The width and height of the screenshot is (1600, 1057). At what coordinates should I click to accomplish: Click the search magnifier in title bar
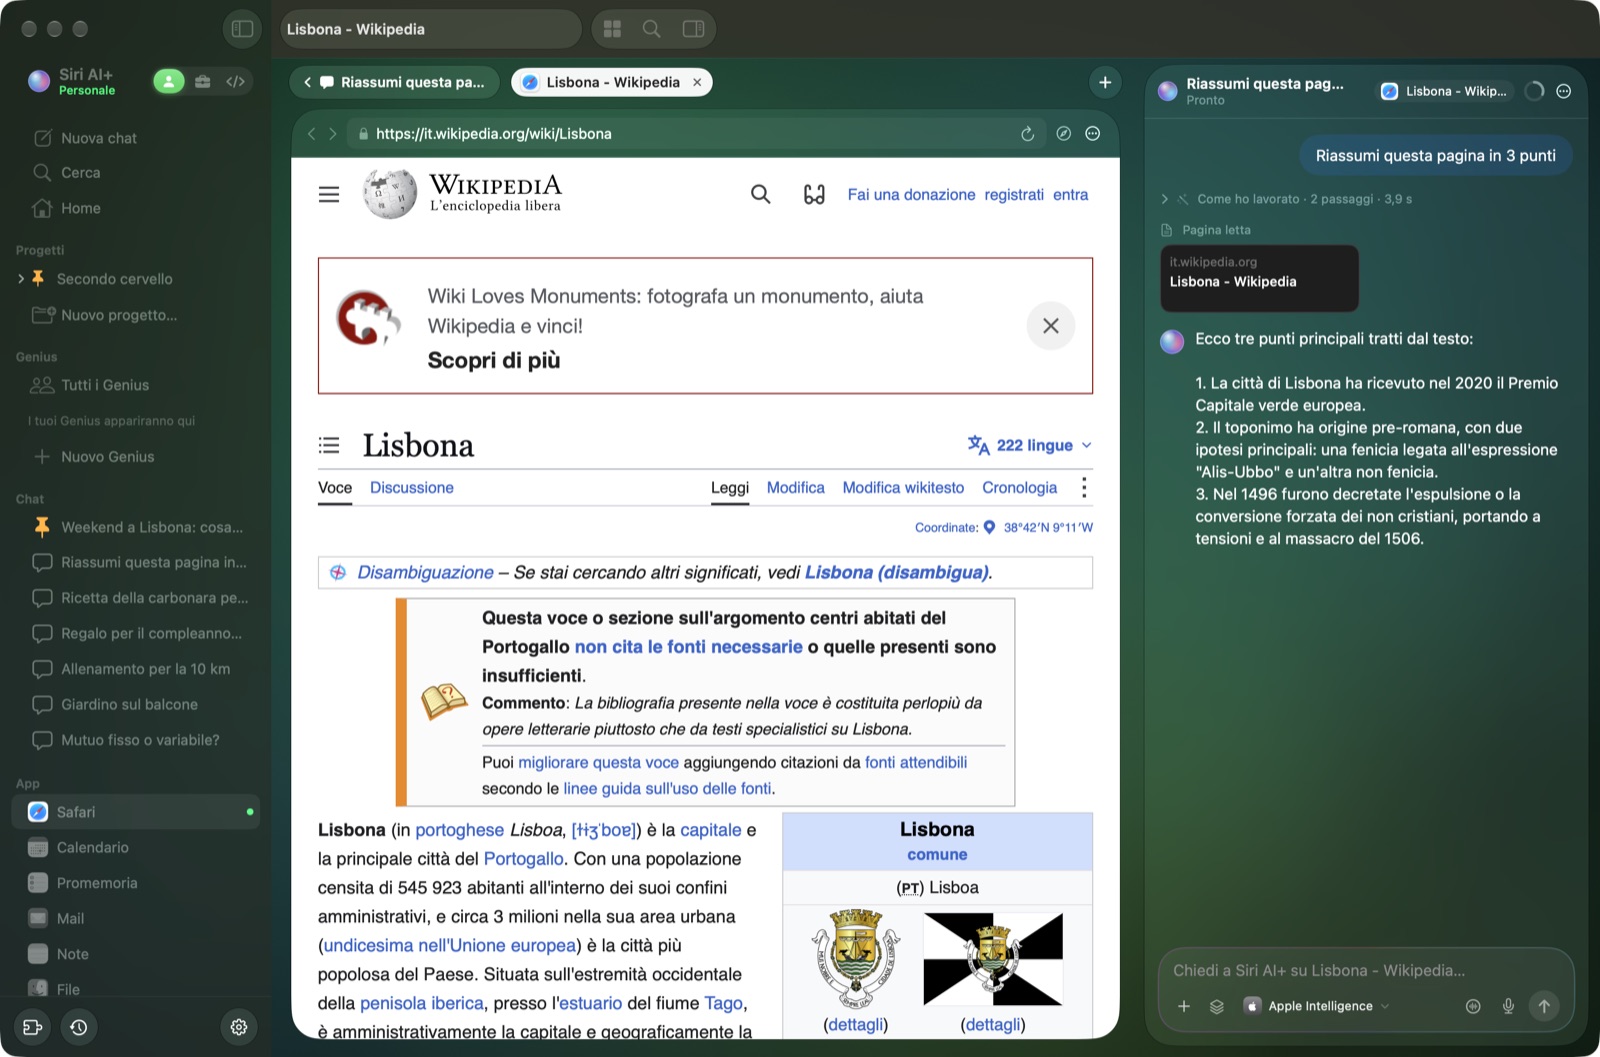click(652, 29)
